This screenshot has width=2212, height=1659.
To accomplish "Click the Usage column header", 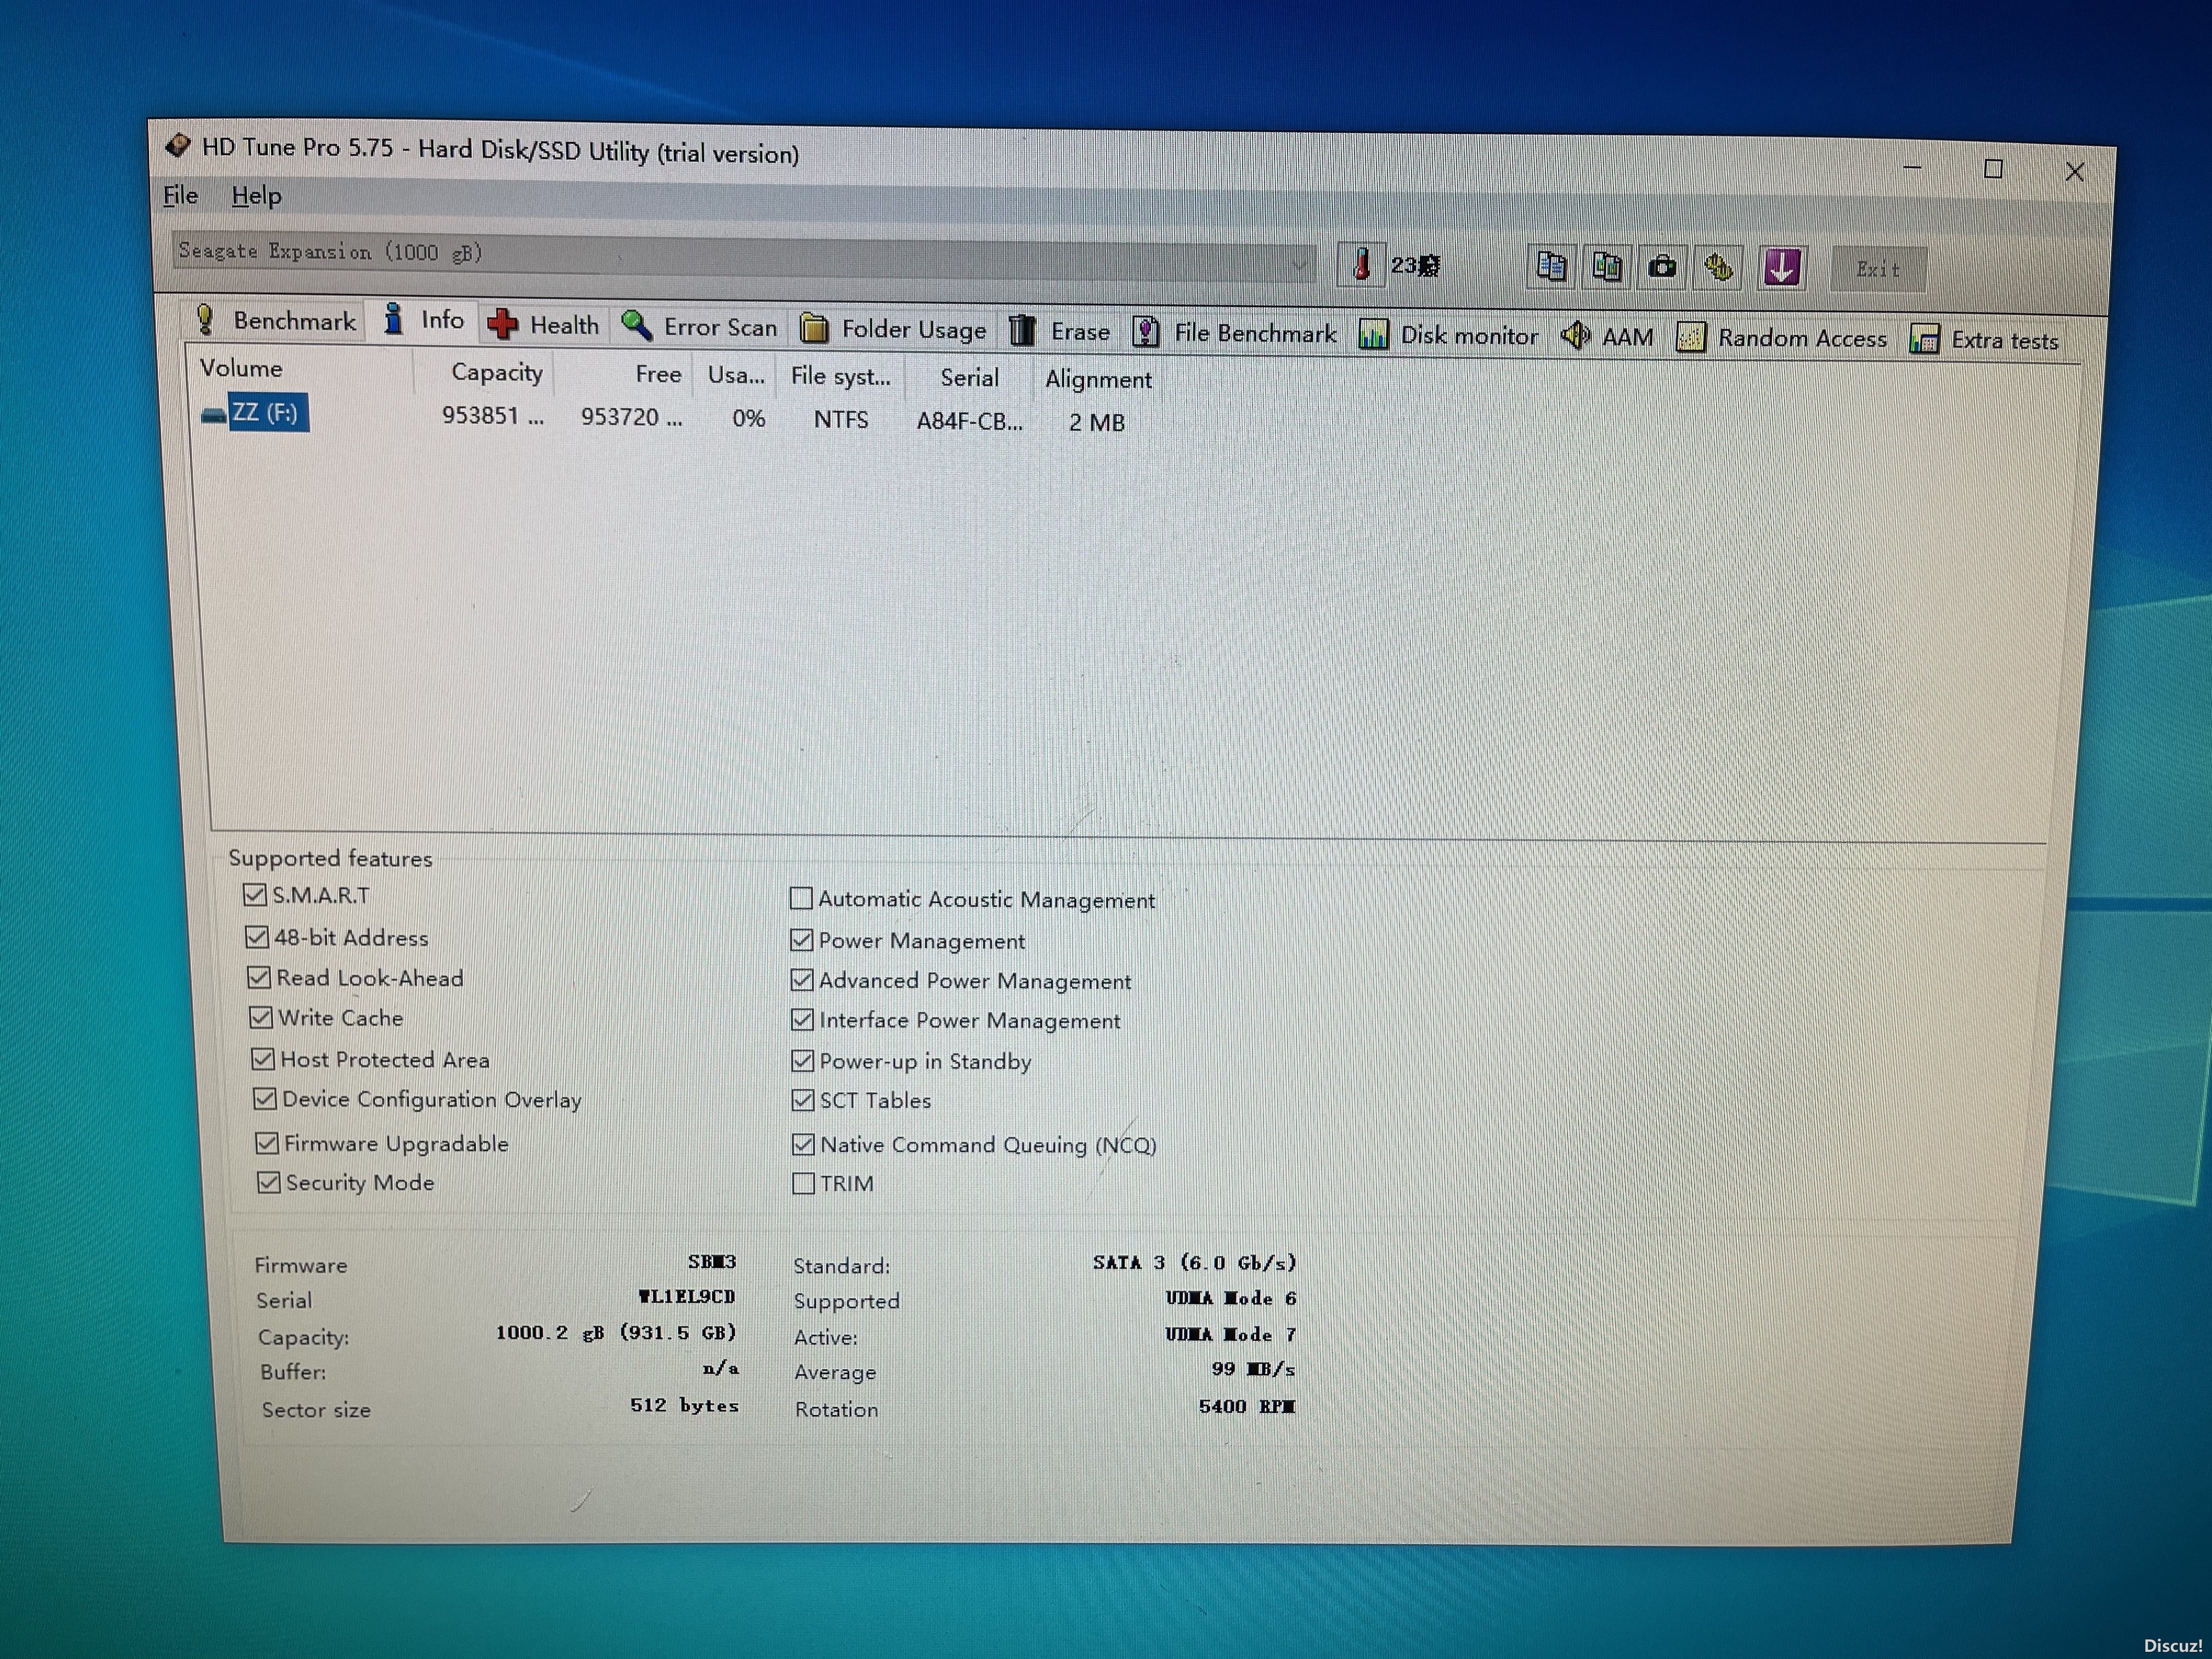I will (736, 375).
